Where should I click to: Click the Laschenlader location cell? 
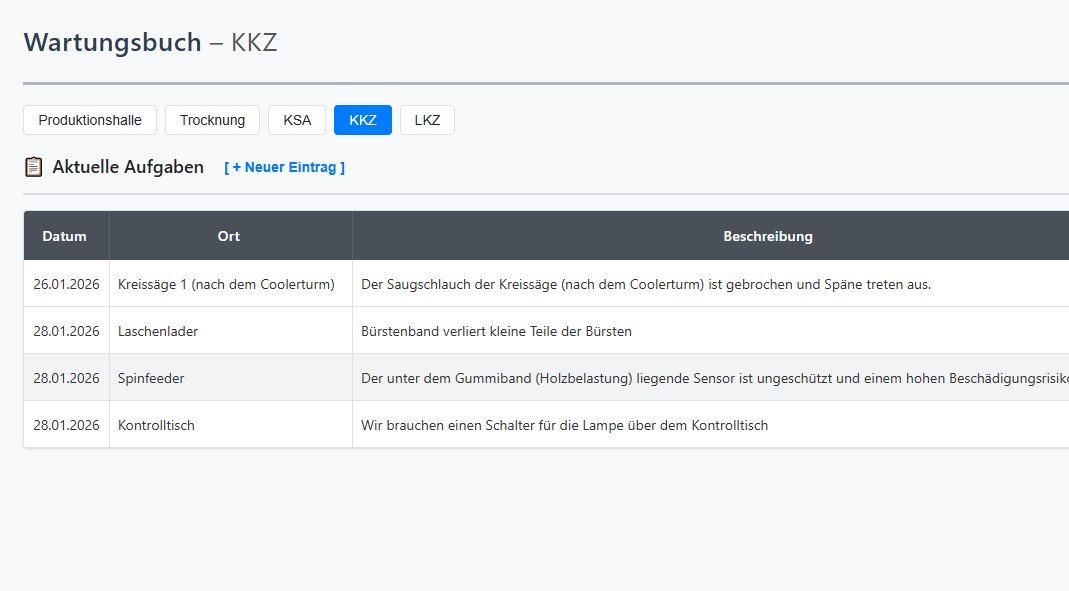(230, 331)
